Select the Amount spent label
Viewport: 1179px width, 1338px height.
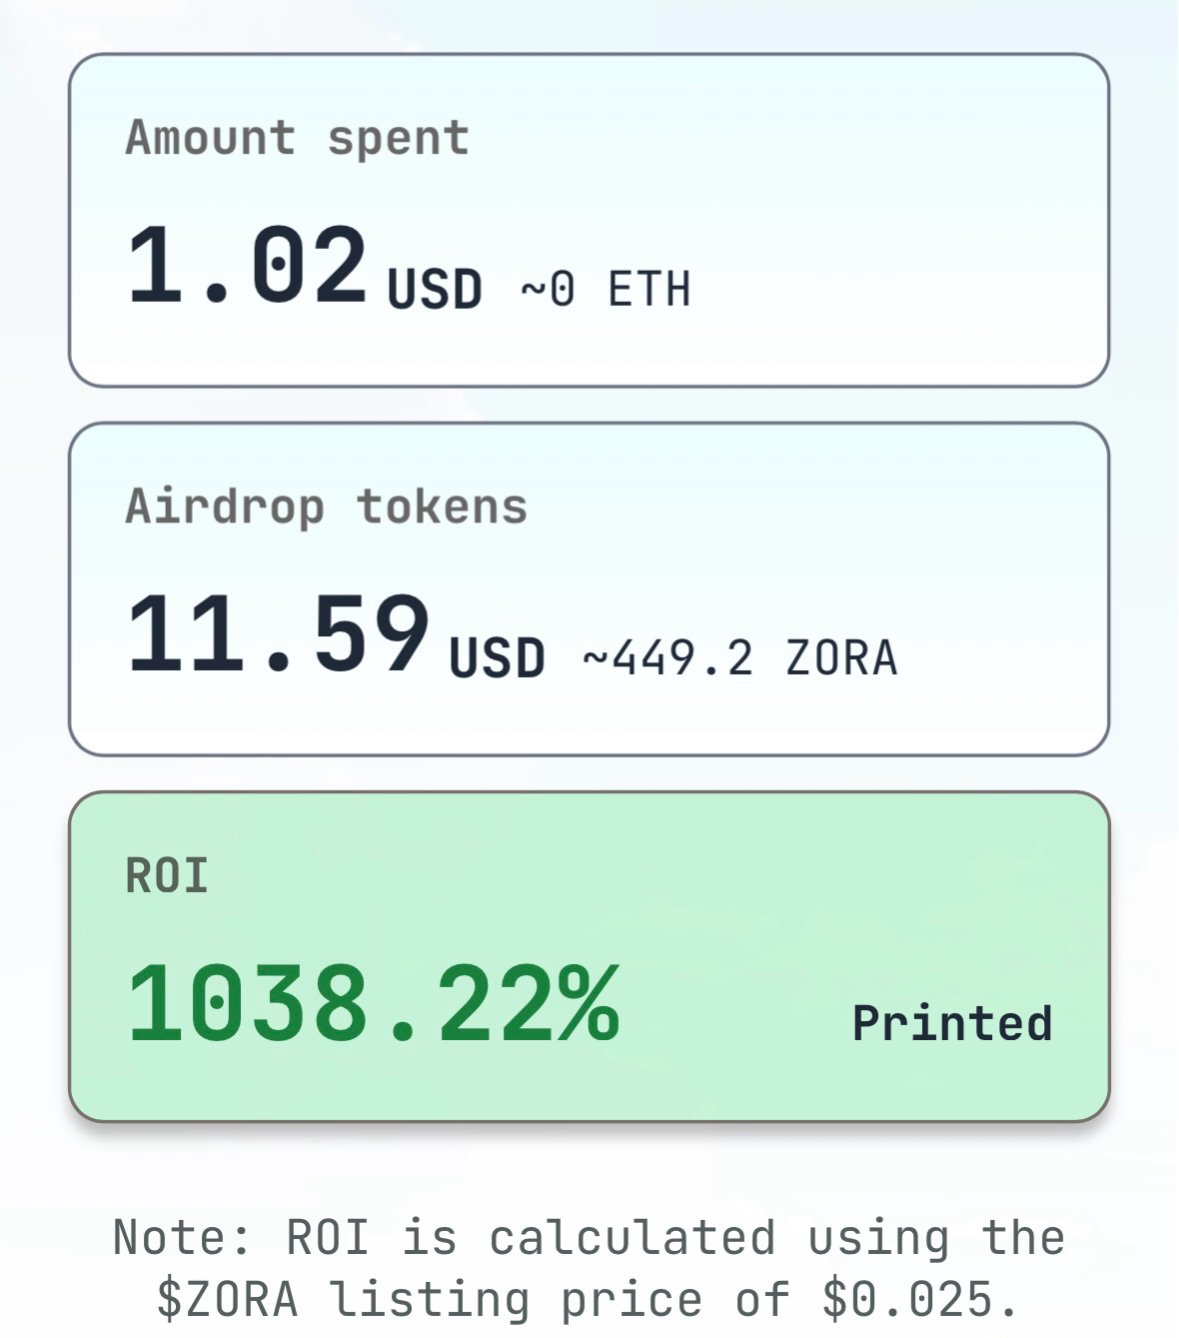tap(297, 139)
